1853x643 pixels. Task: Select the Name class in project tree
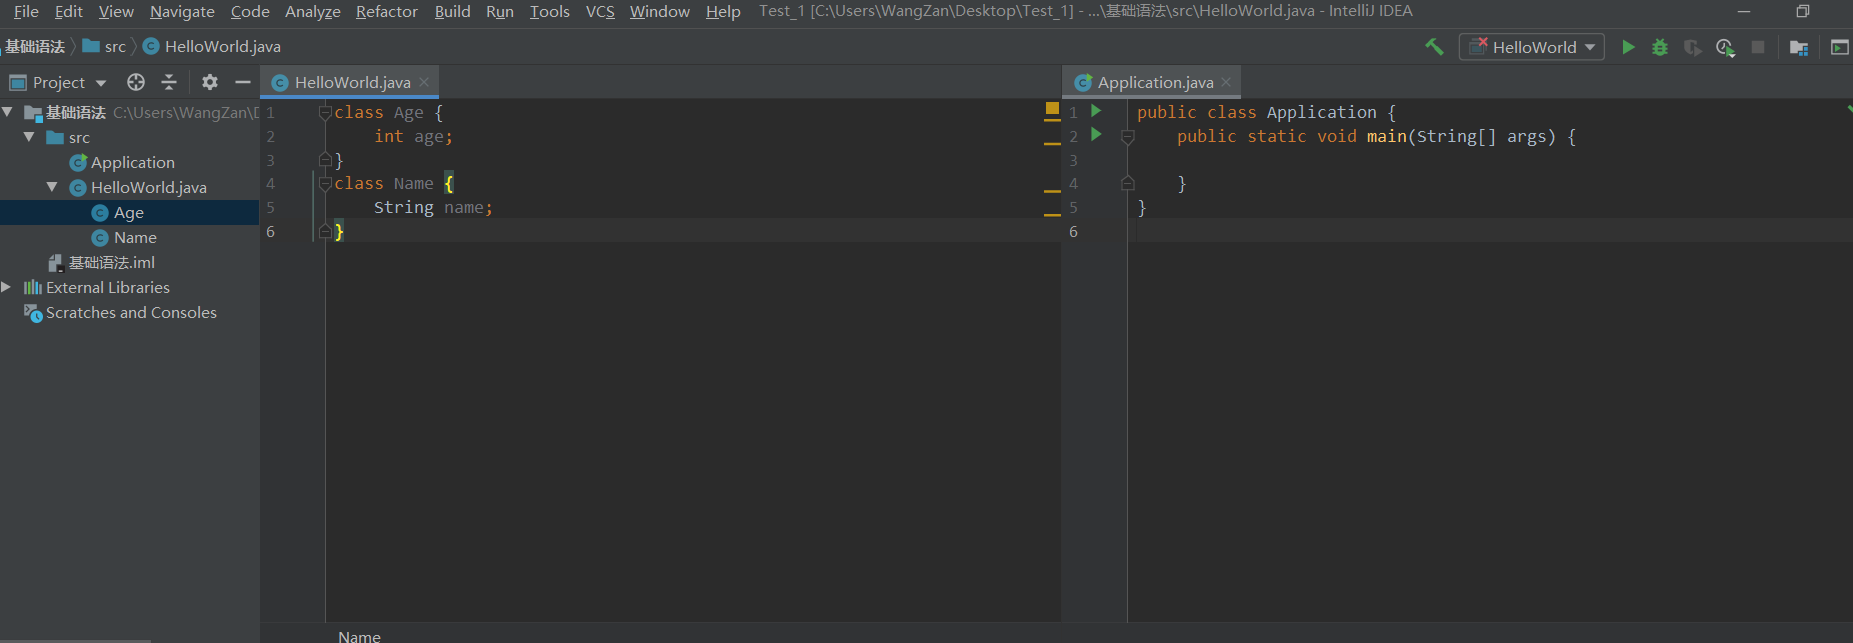[x=135, y=237]
